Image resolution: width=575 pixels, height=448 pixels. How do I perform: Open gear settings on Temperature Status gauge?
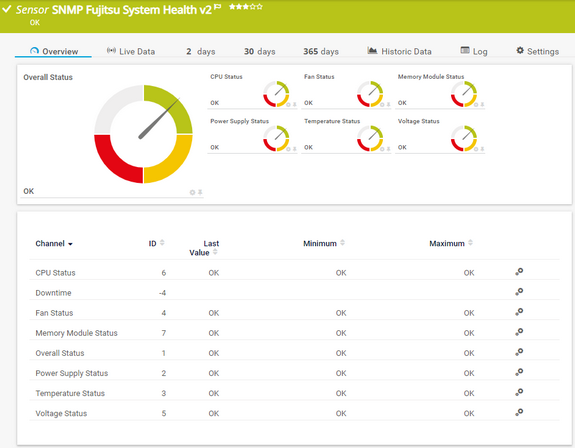pos(382,149)
